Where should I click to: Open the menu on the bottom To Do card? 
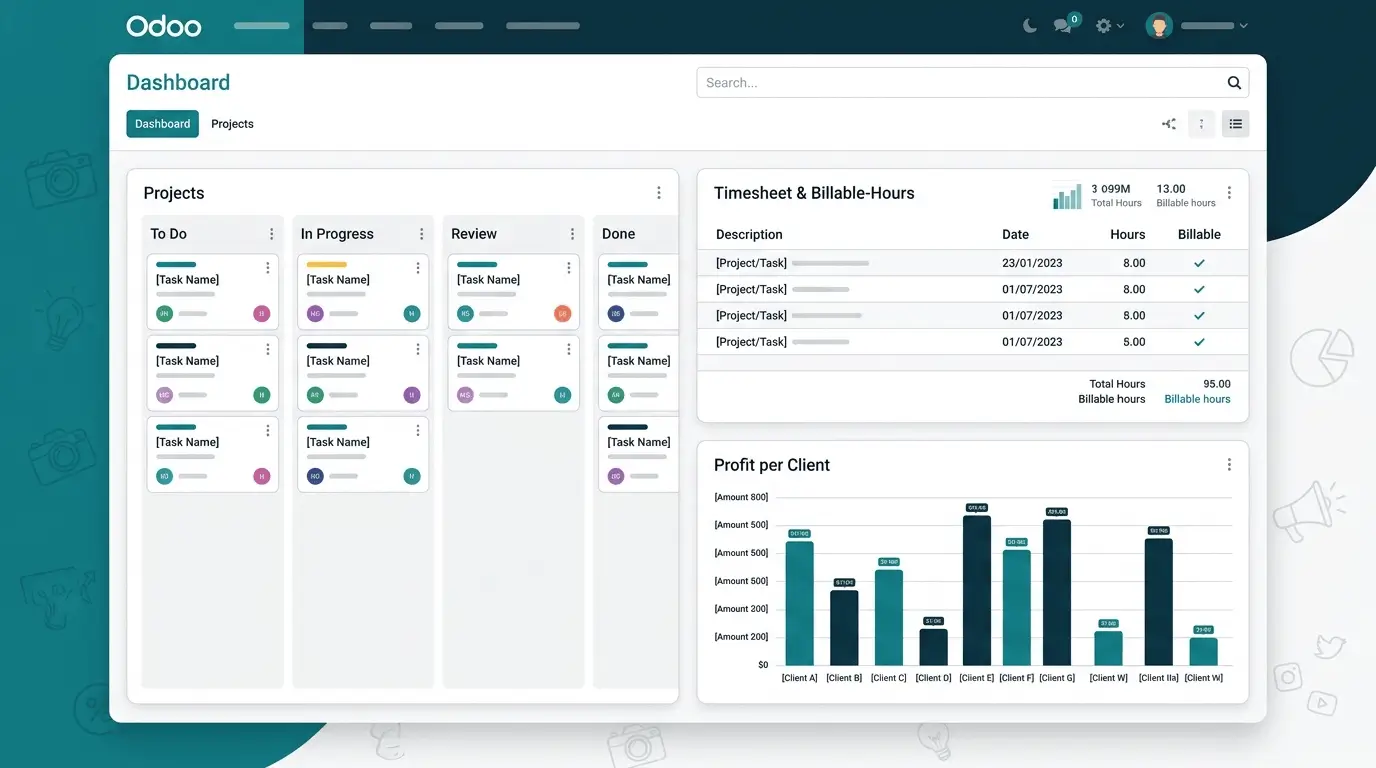click(267, 430)
